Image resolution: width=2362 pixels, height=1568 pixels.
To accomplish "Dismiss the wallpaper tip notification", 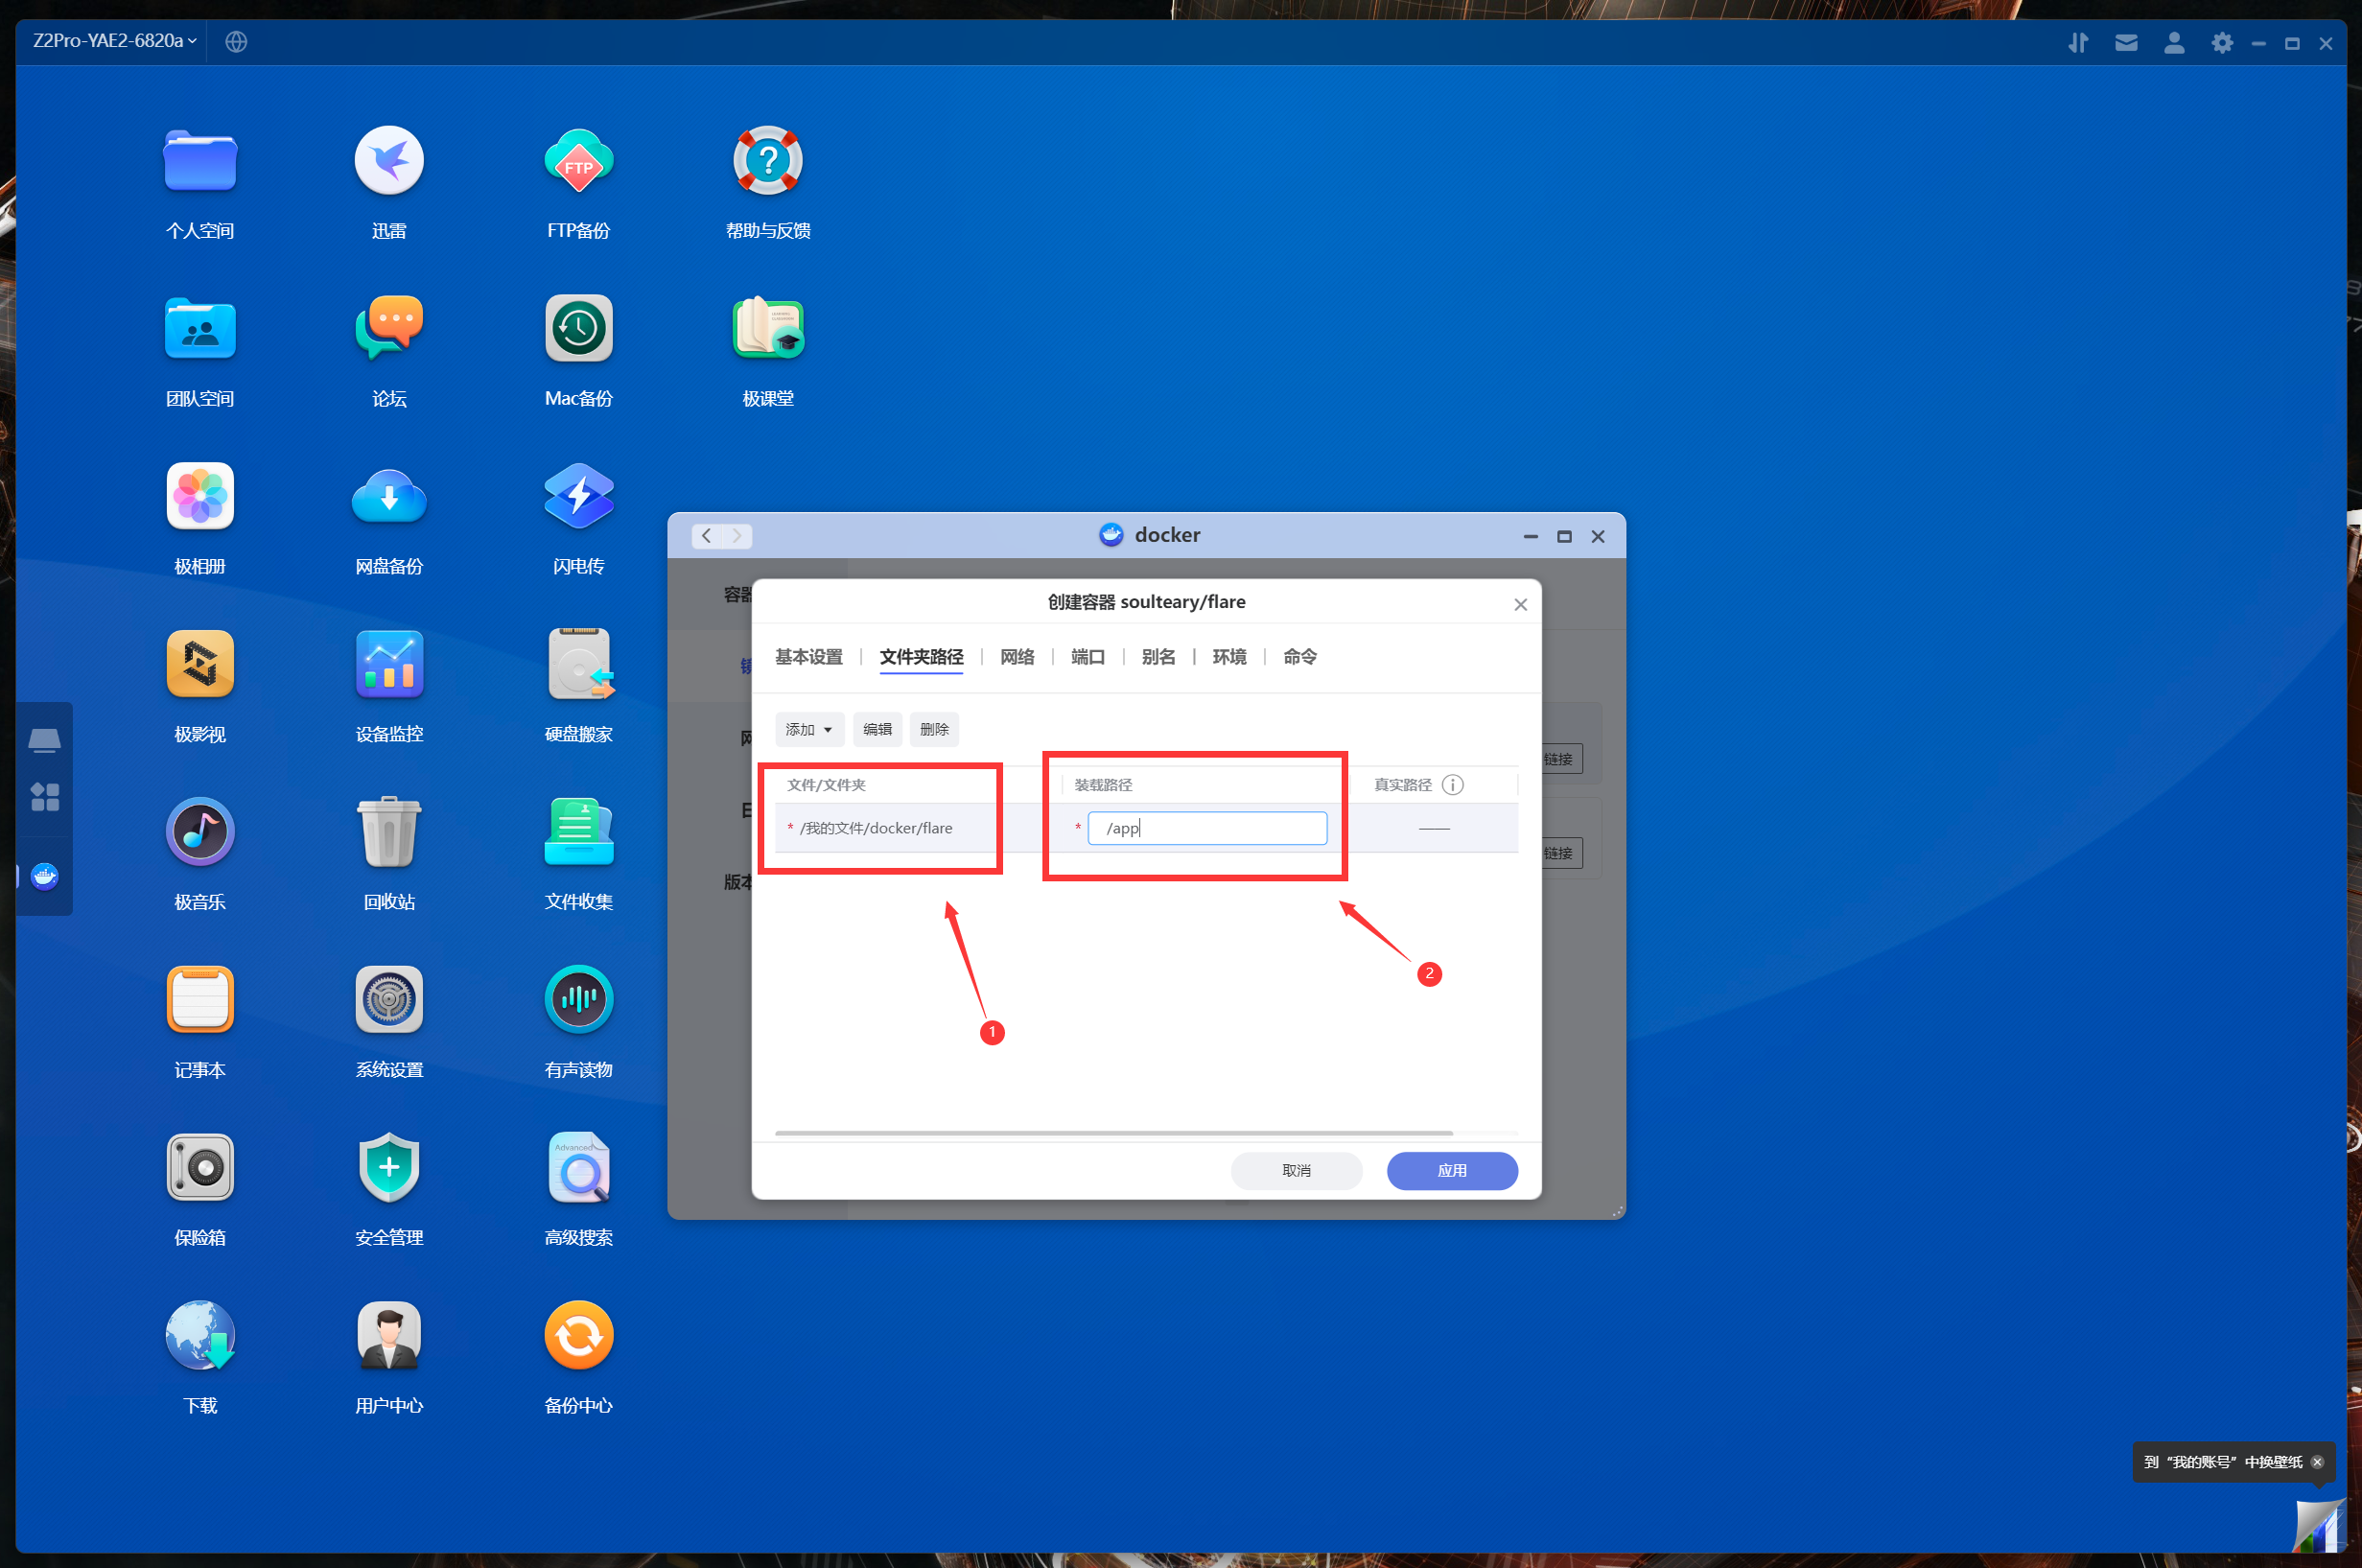I will click(2317, 1462).
